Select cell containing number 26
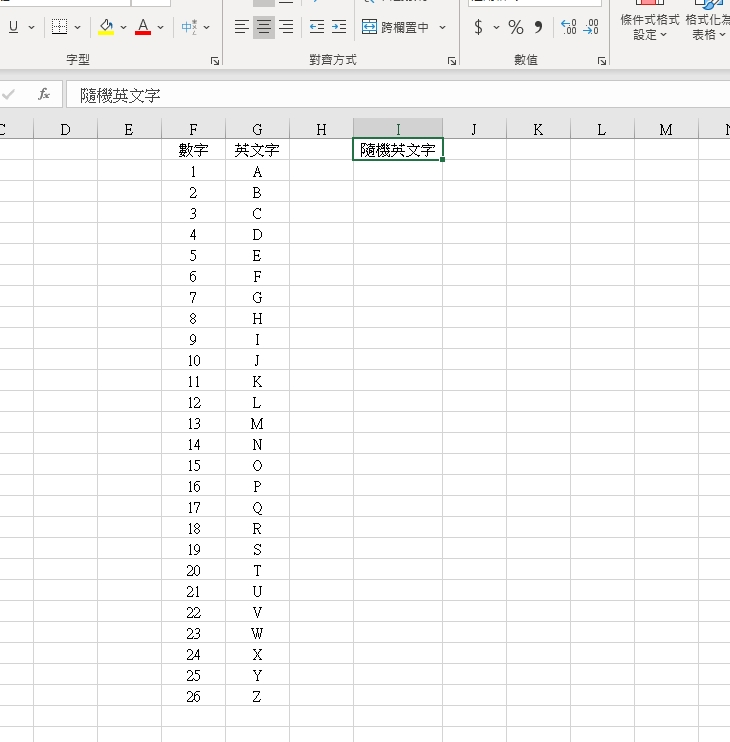The height and width of the screenshot is (742, 730). coord(193,697)
